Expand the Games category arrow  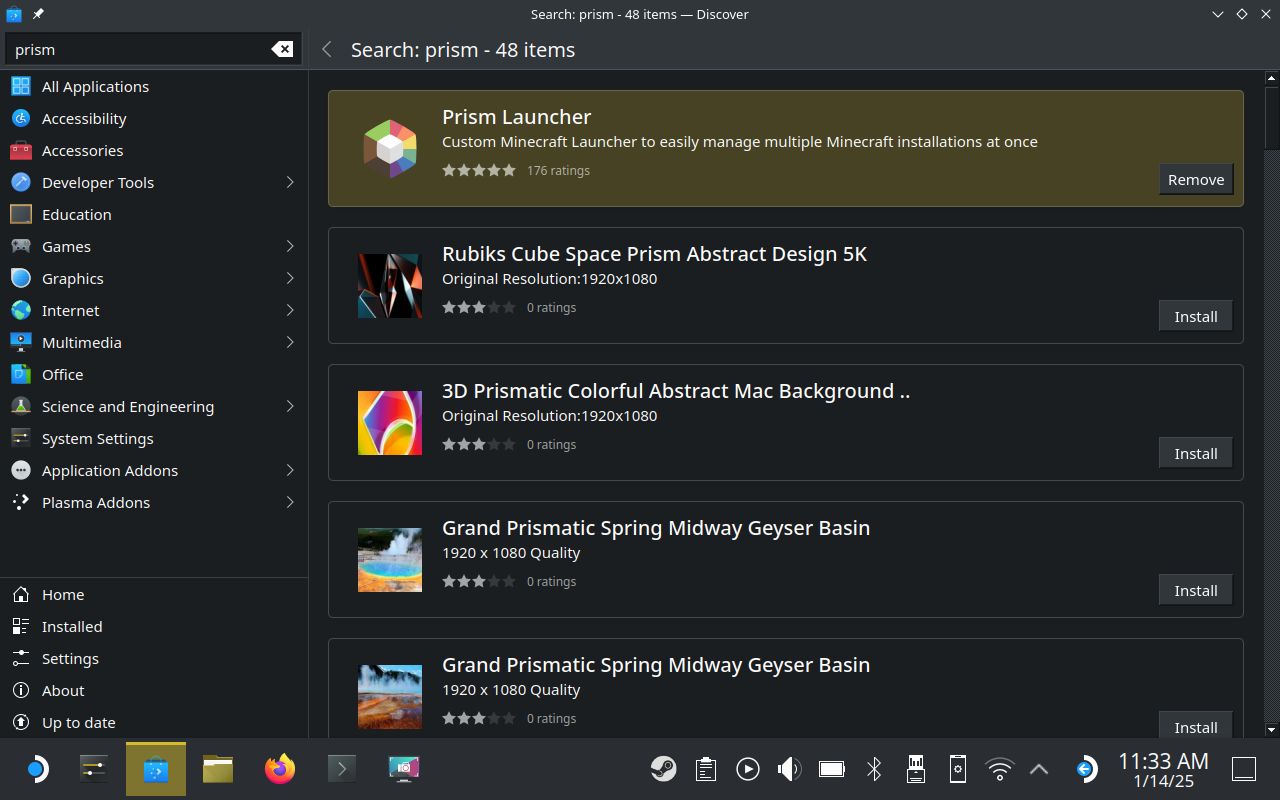click(290, 246)
